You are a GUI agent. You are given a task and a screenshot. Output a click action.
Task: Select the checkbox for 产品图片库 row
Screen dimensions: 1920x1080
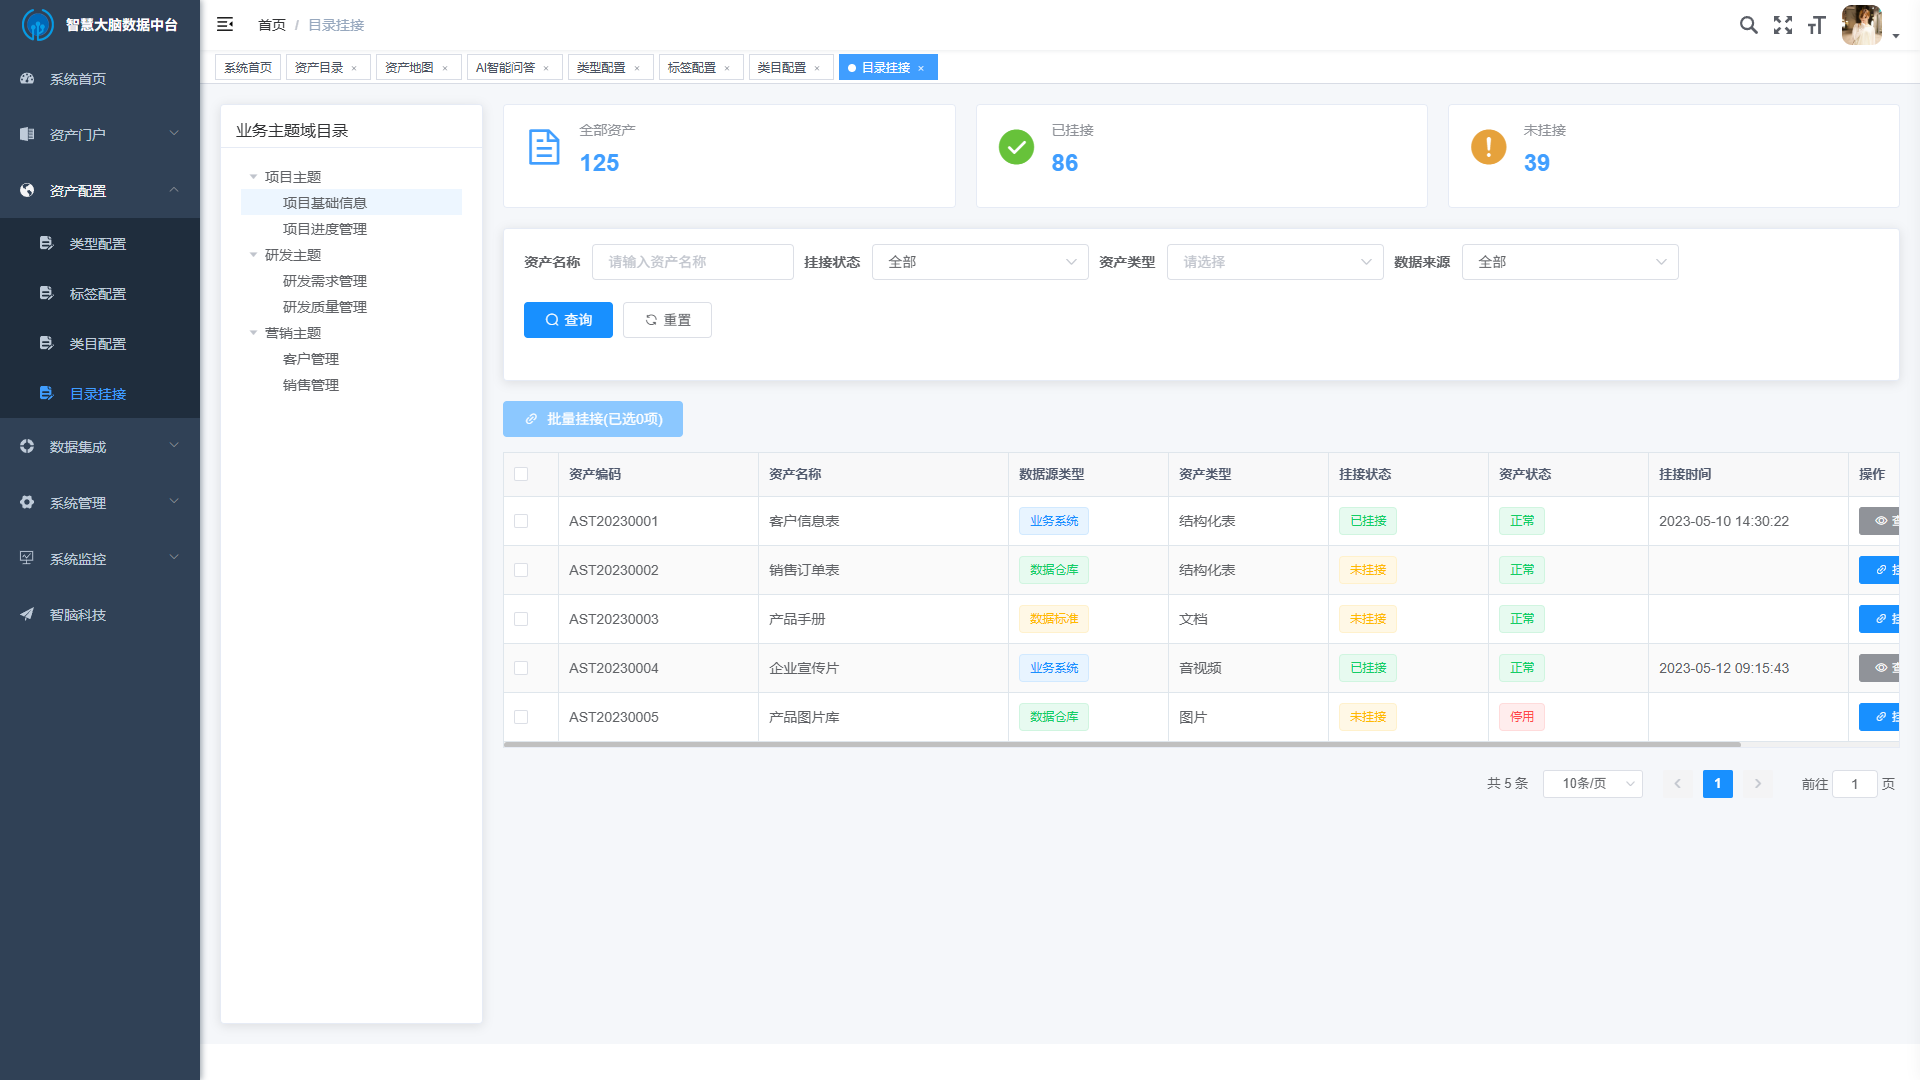tap(520, 717)
